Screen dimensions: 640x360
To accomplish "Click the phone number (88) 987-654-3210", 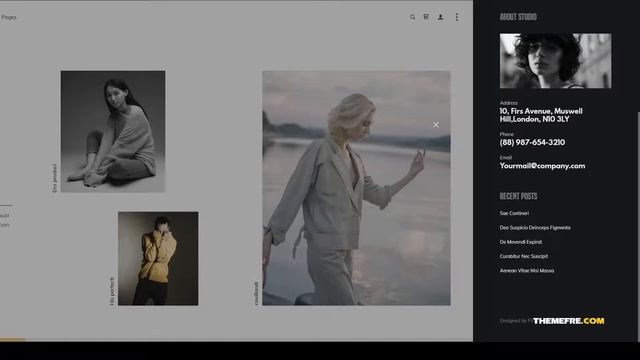I will click(532, 142).
